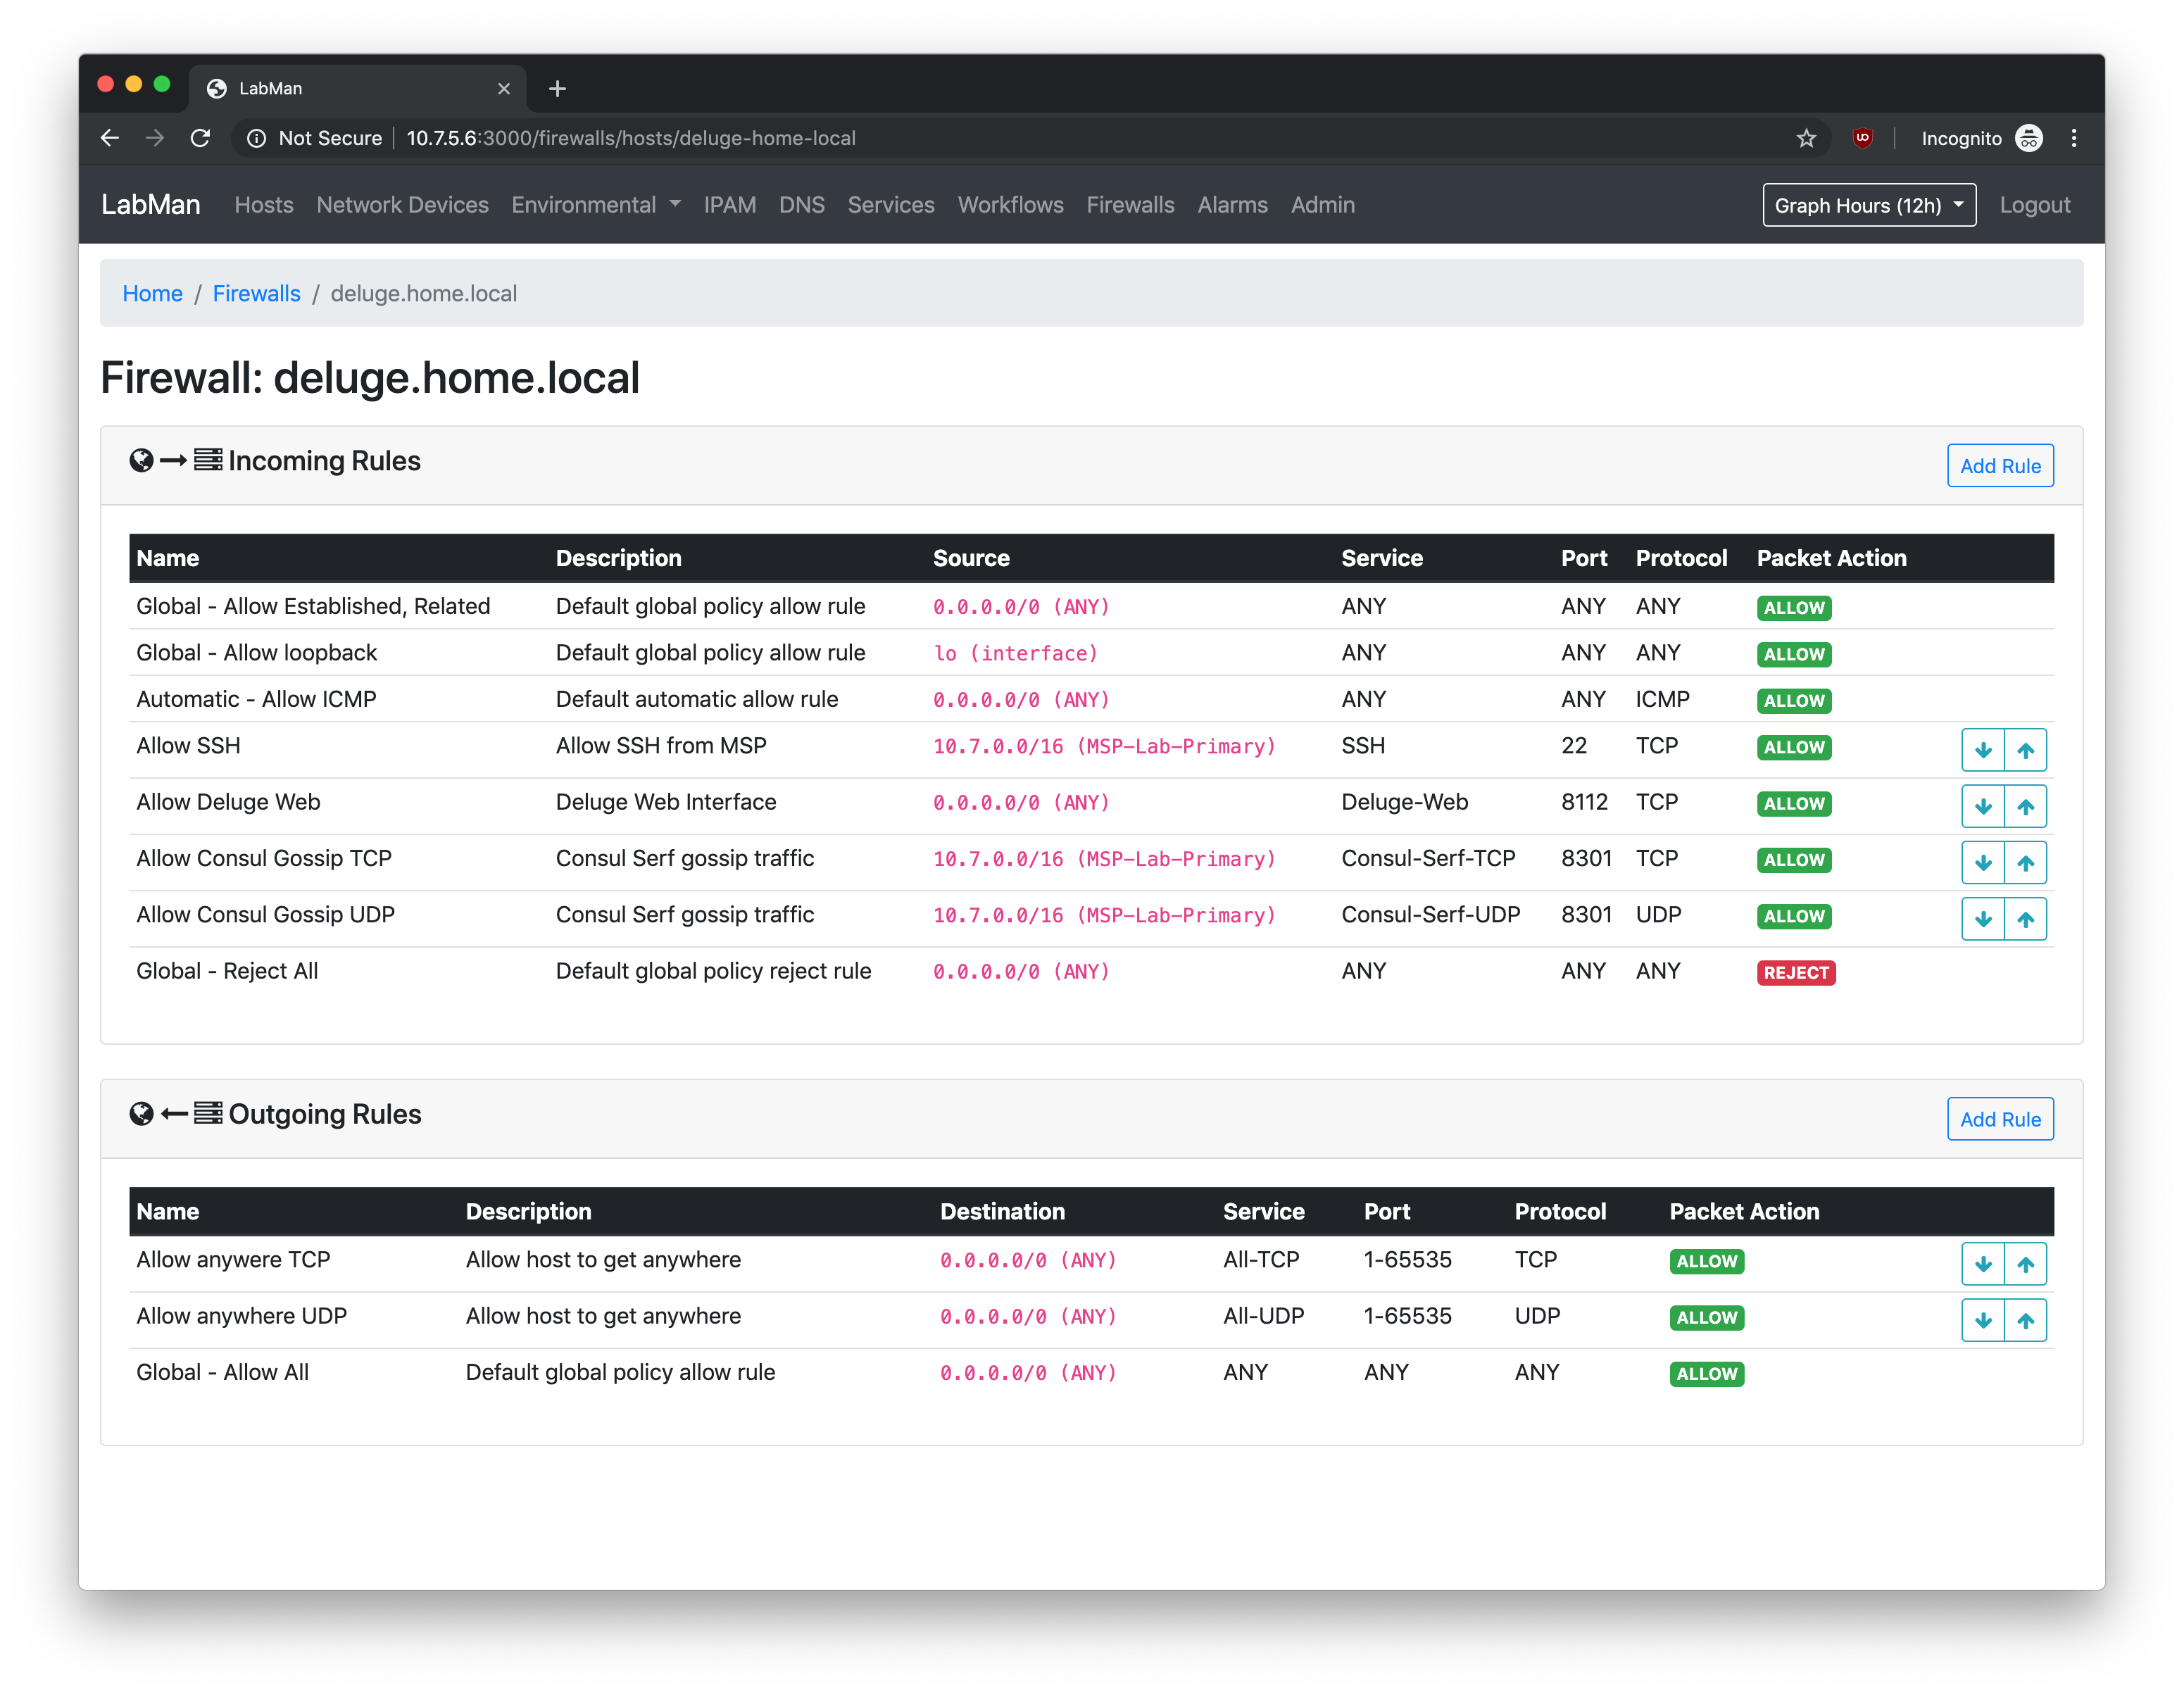The image size is (2184, 1694).
Task: Open uBlock Origin extension icon
Action: click(x=1862, y=138)
